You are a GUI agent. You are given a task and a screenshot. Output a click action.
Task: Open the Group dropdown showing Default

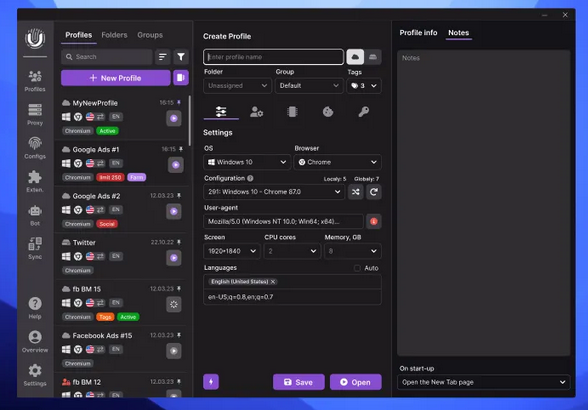pyautogui.click(x=309, y=86)
